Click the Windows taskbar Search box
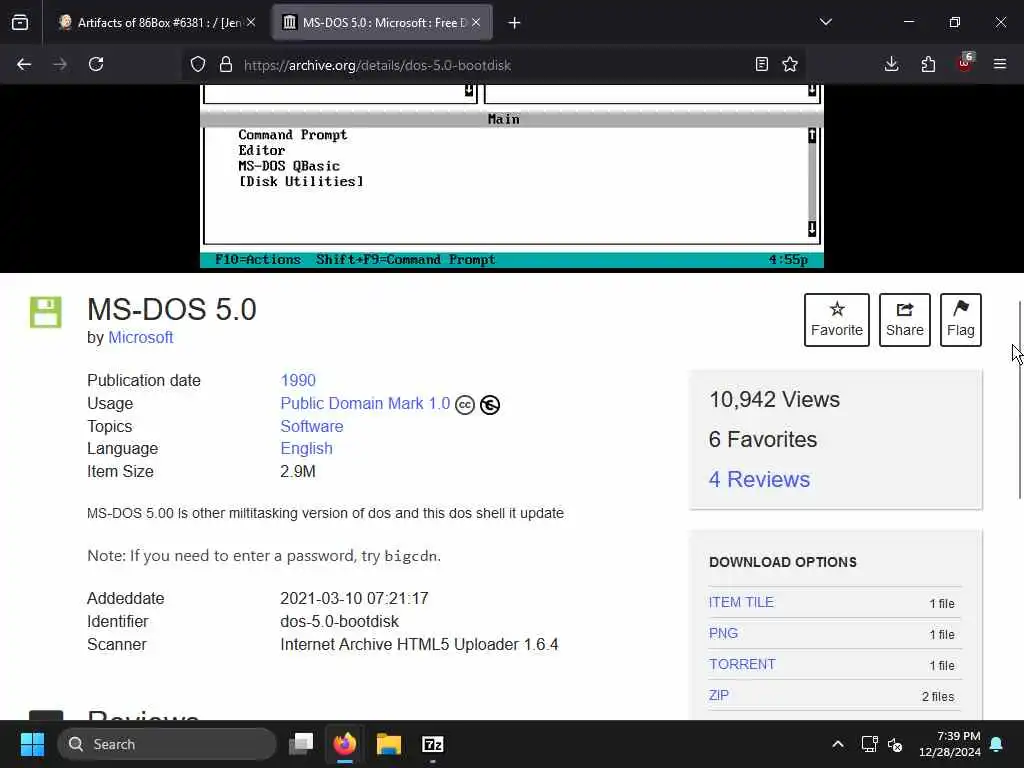 pos(167,744)
